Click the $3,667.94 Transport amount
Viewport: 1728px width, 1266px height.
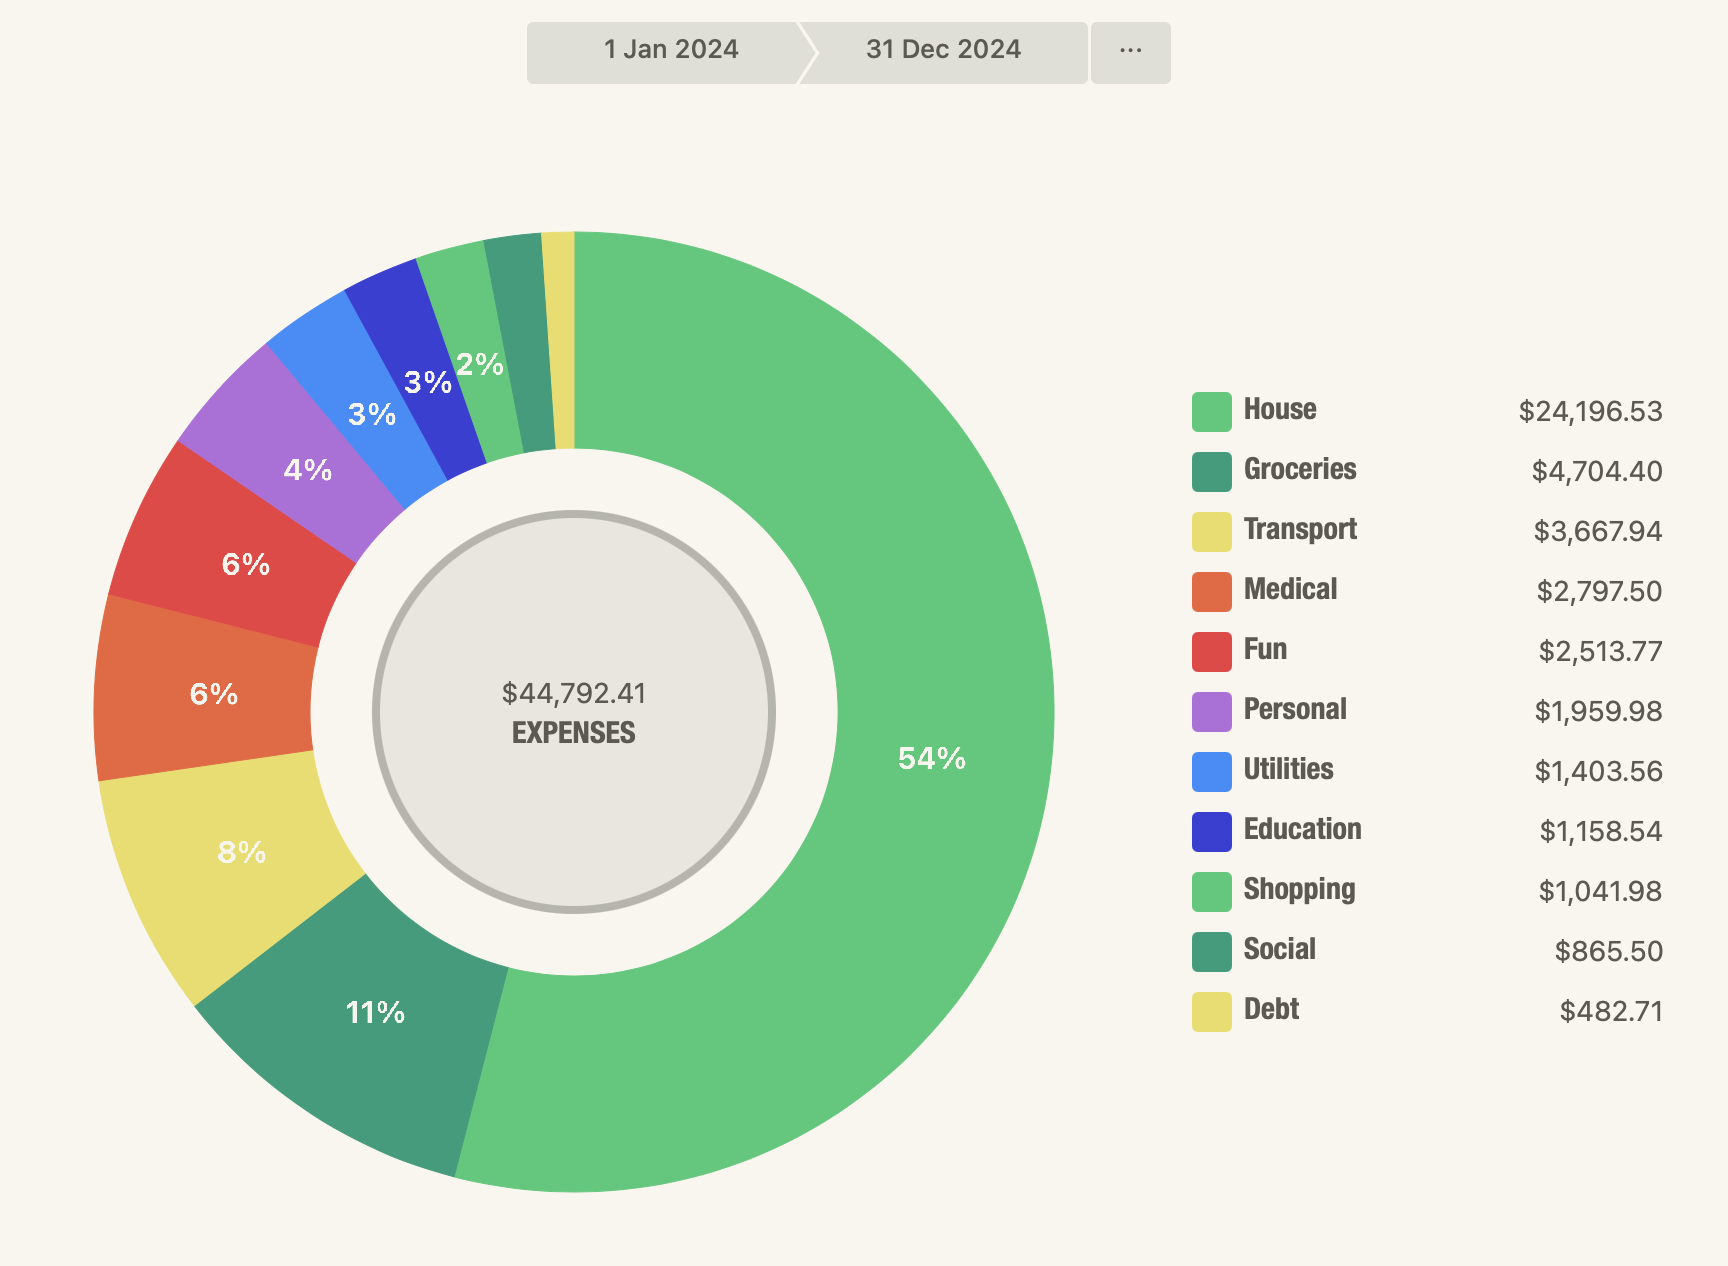pos(1598,532)
